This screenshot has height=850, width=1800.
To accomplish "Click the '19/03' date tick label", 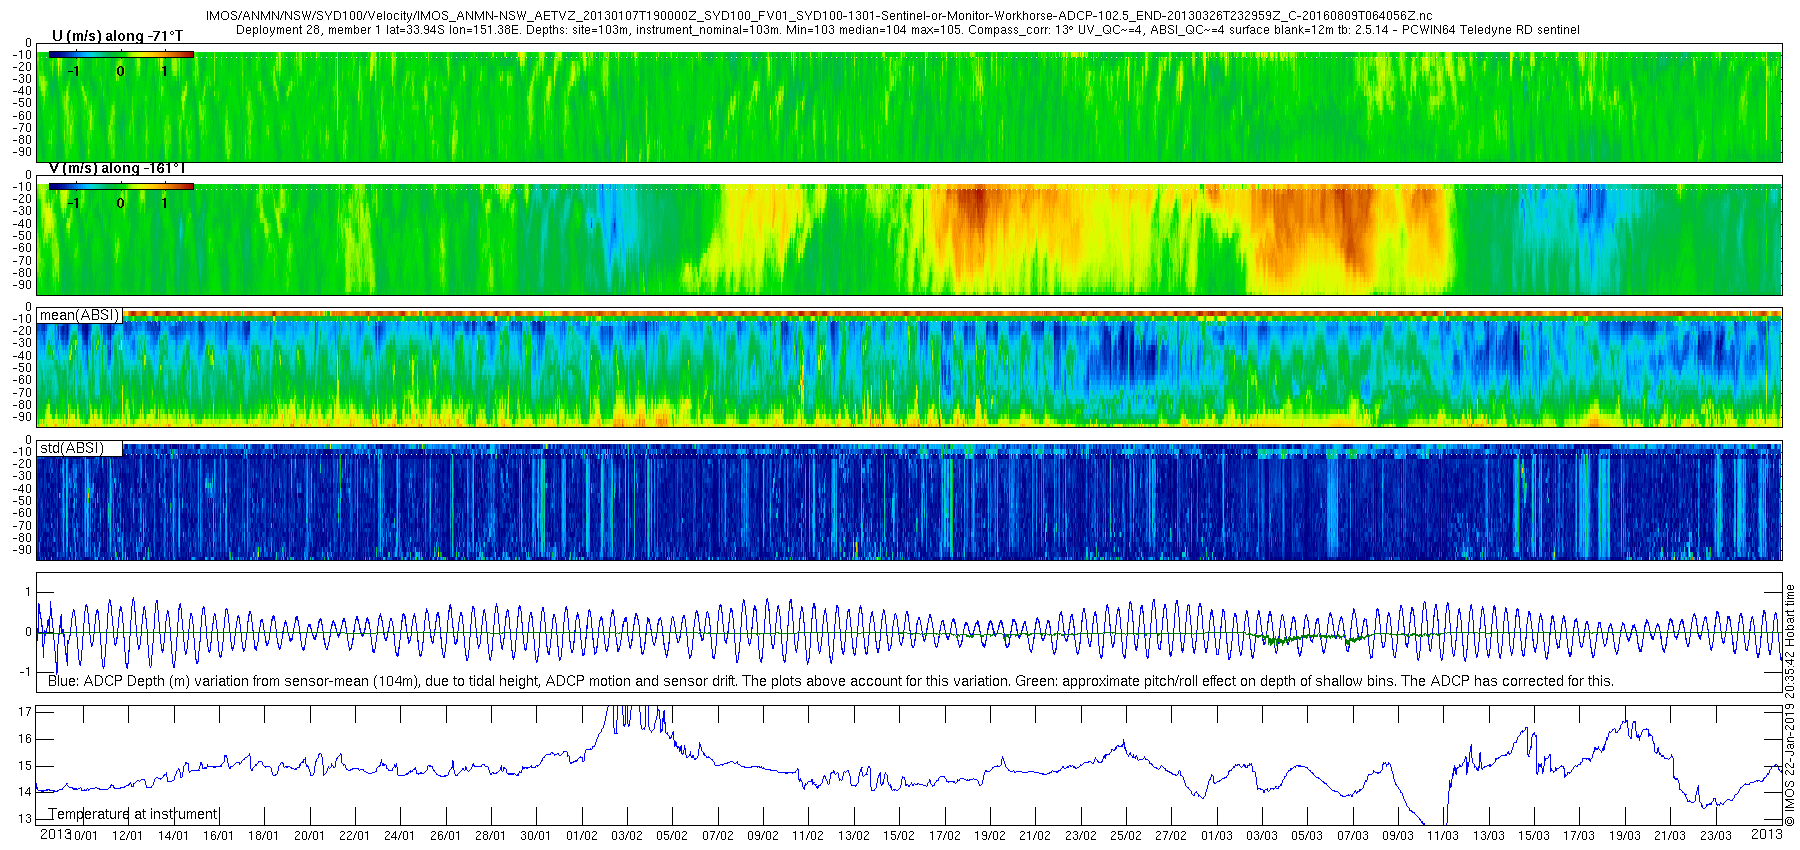I will 1624,836.
